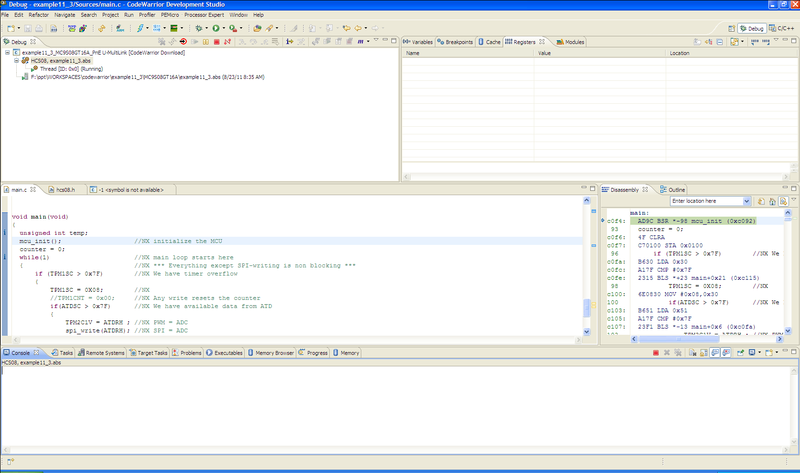Switch to the Outline tab

click(672, 189)
